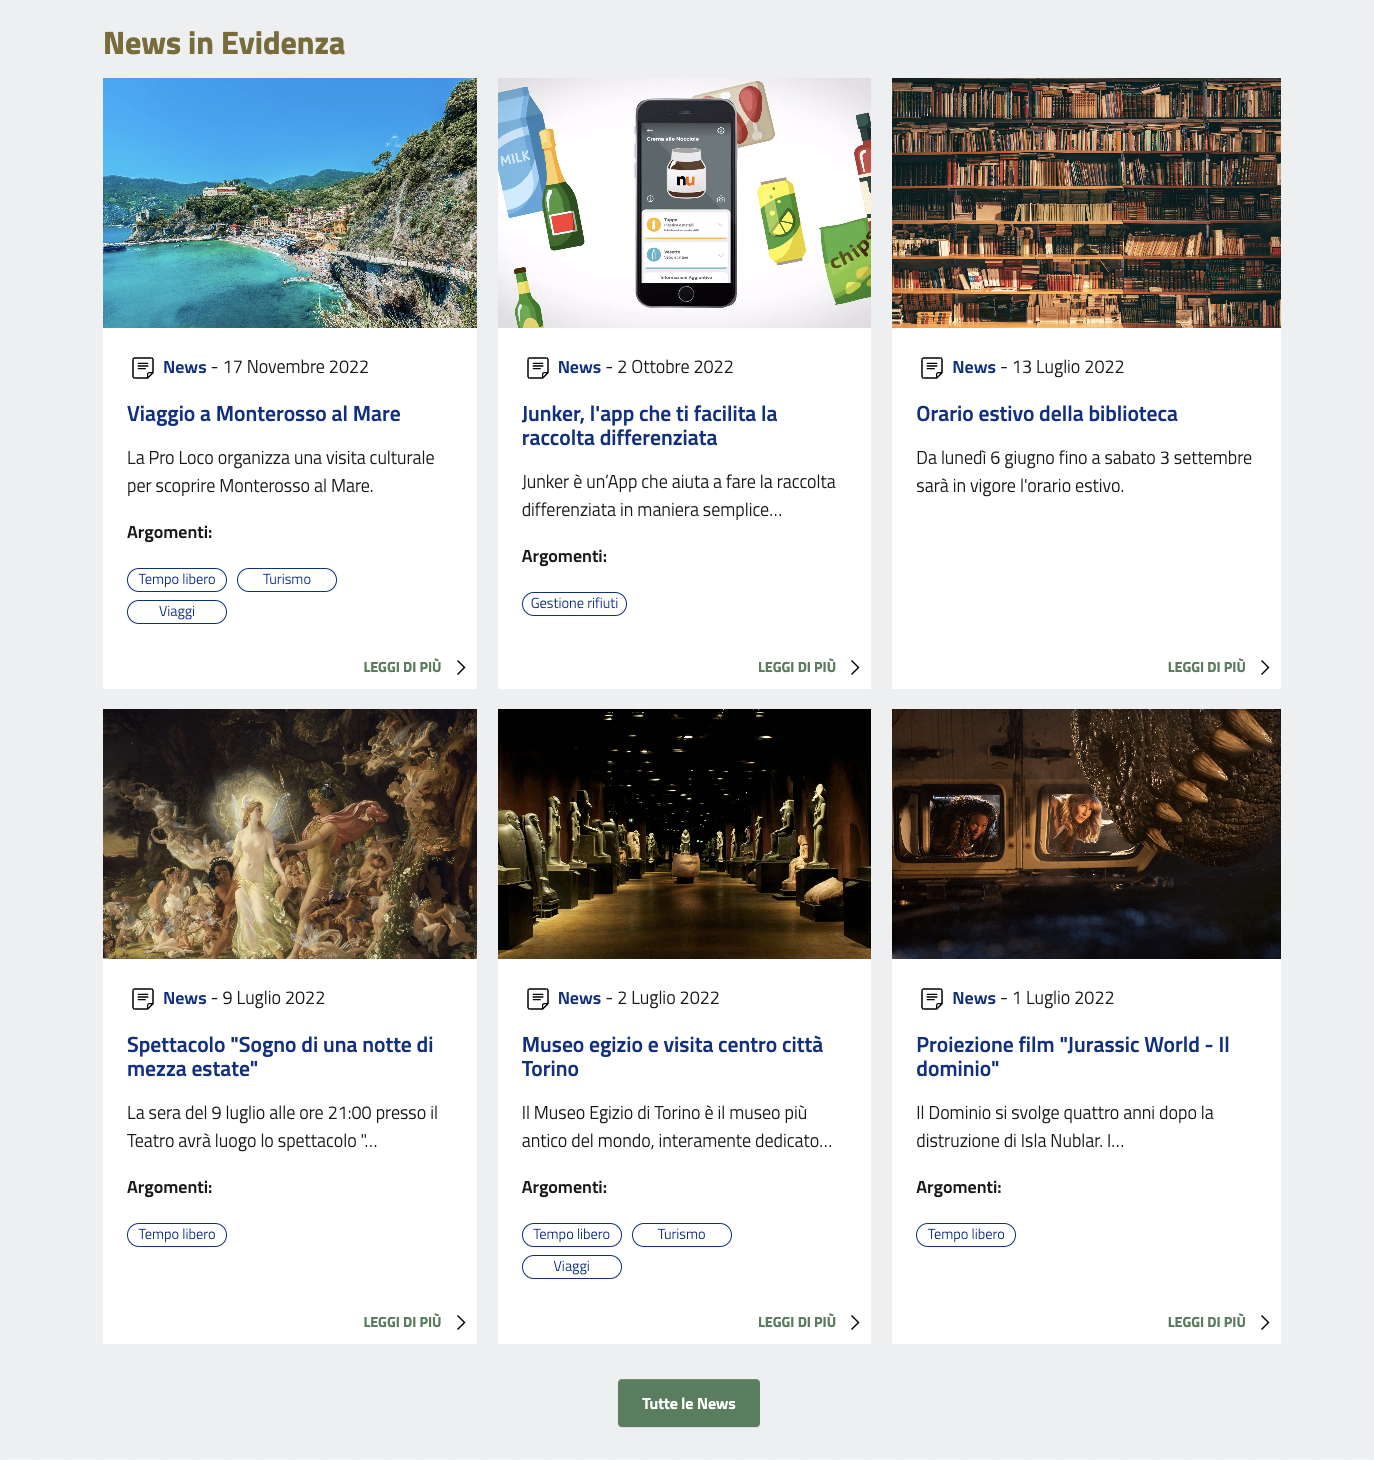Click news icon beside 2 Ottobre 2022
Screen dimensions: 1374x1460
(x=538, y=368)
